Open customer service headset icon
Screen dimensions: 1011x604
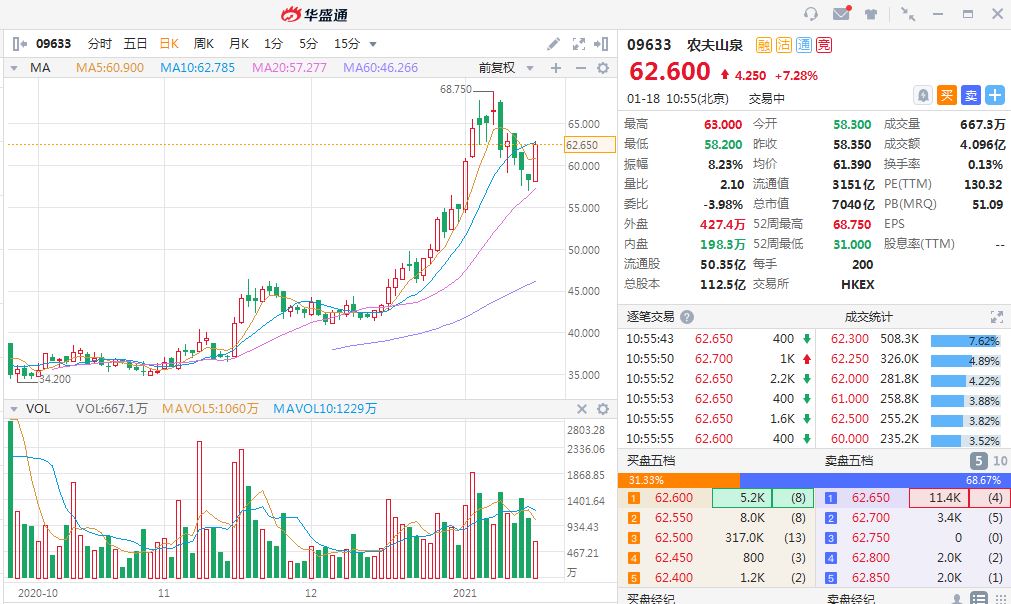point(811,14)
